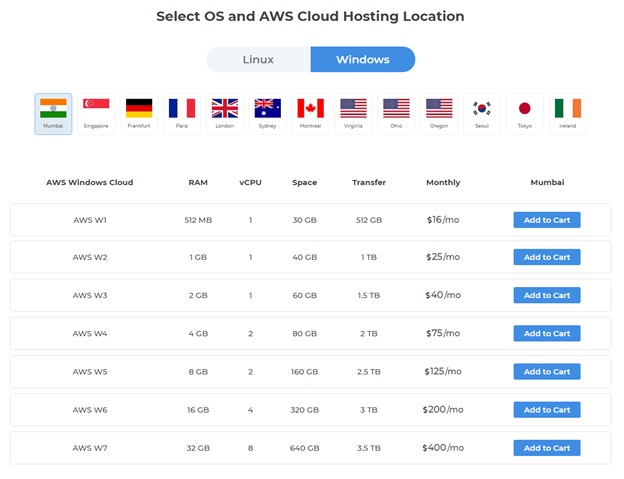
Task: Click the AWS W1 plan name
Action: pos(90,220)
